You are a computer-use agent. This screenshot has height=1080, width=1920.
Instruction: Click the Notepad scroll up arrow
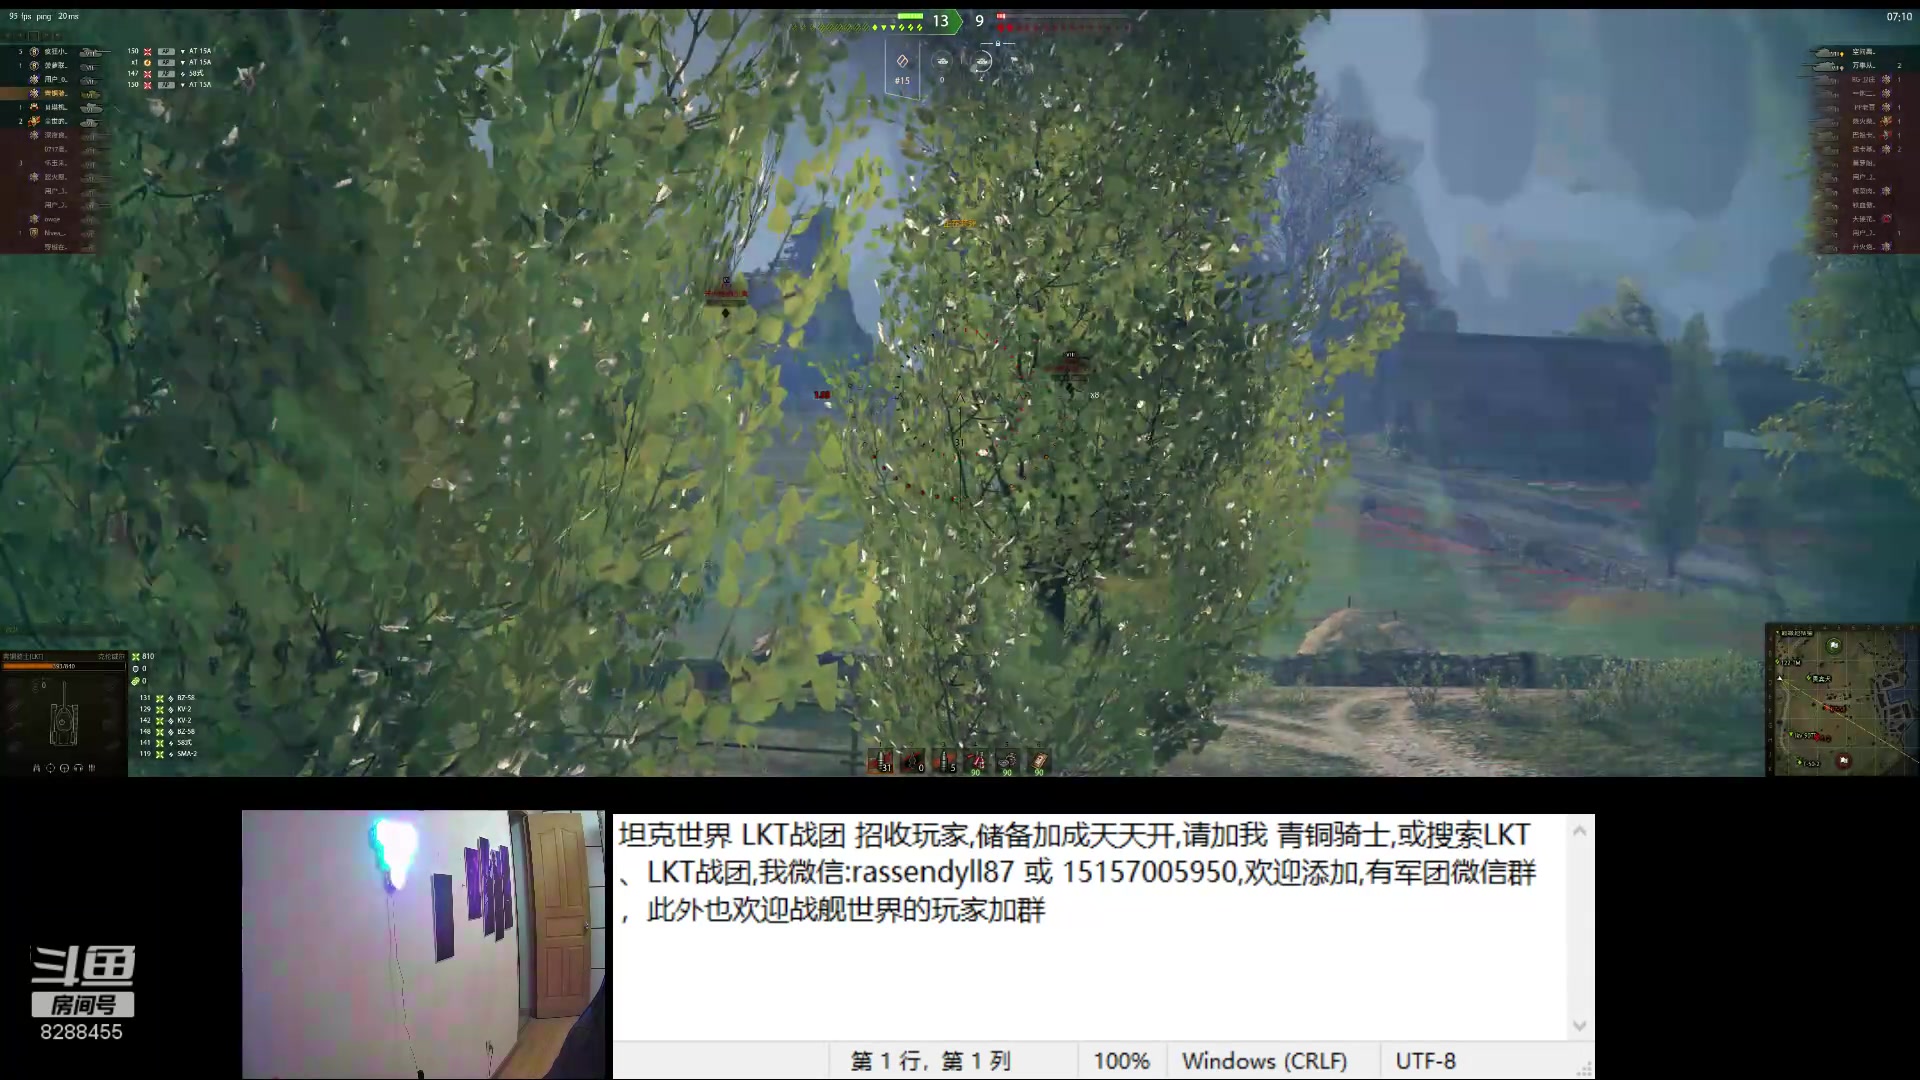(1579, 830)
